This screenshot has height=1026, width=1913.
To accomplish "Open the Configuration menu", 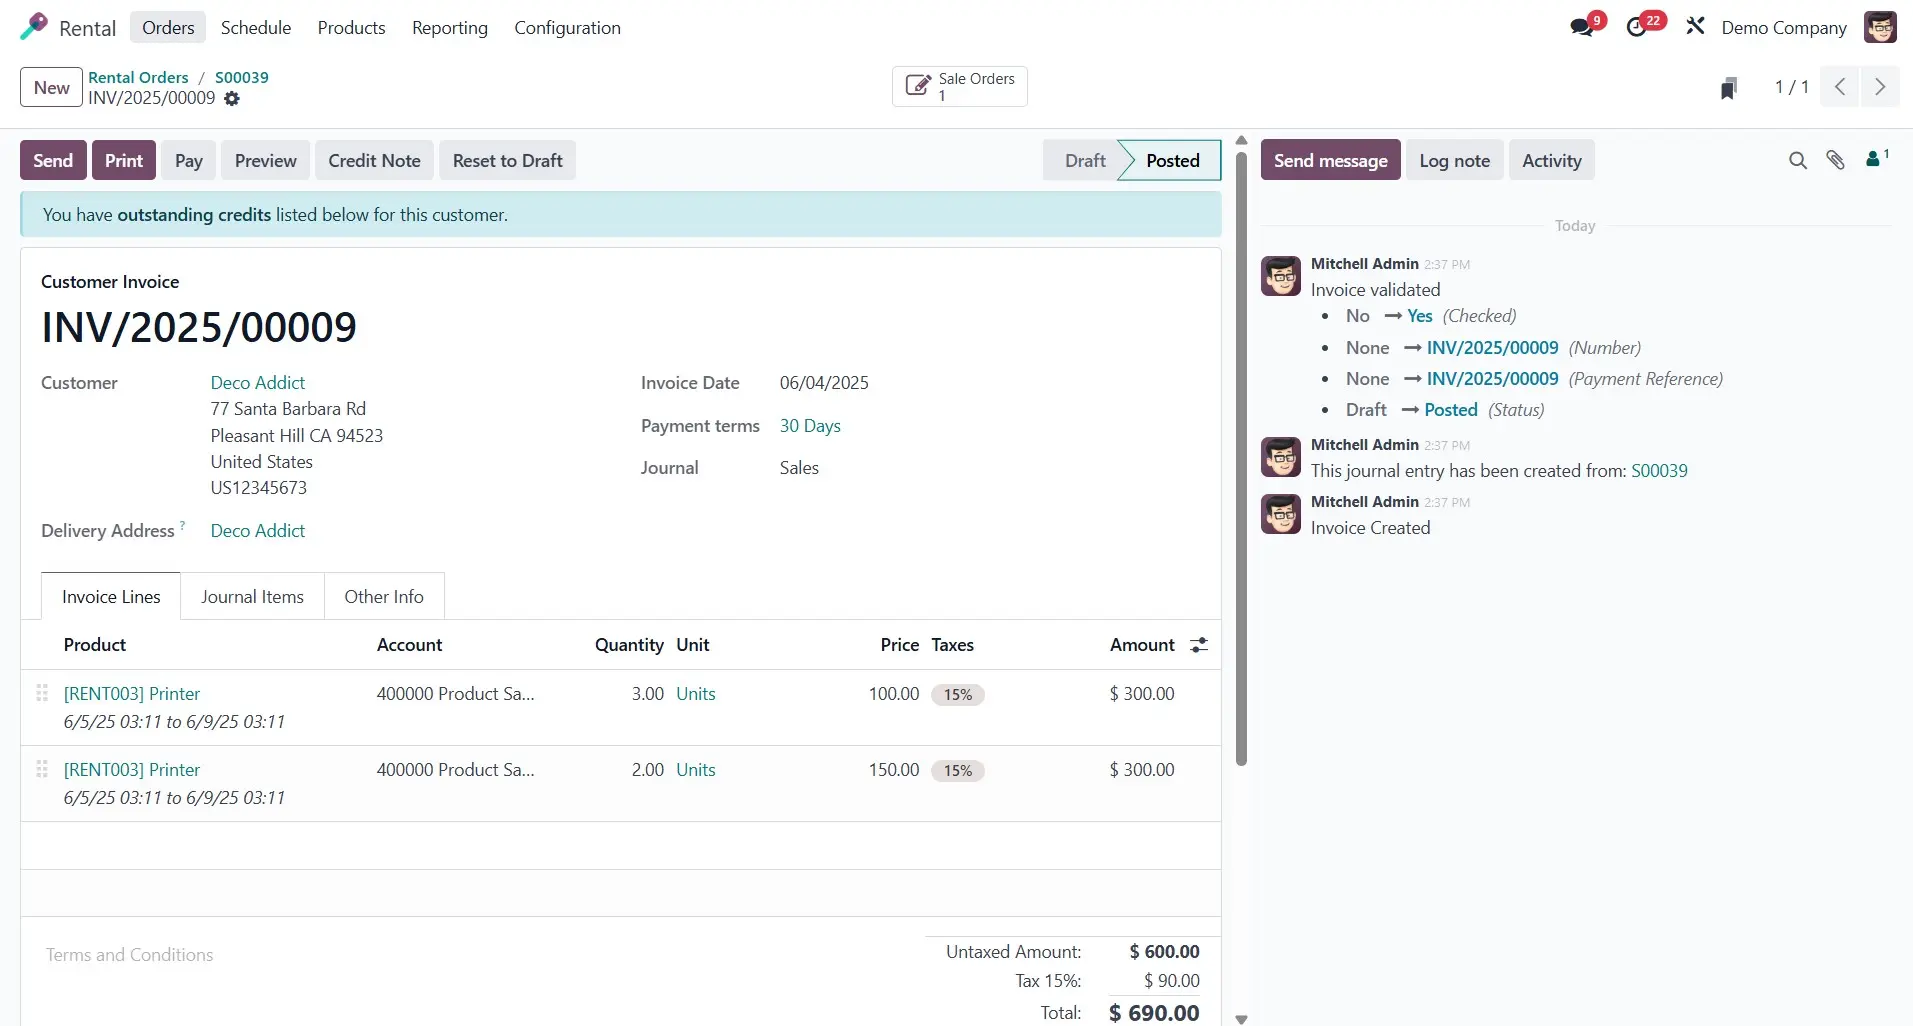I will pos(567,28).
